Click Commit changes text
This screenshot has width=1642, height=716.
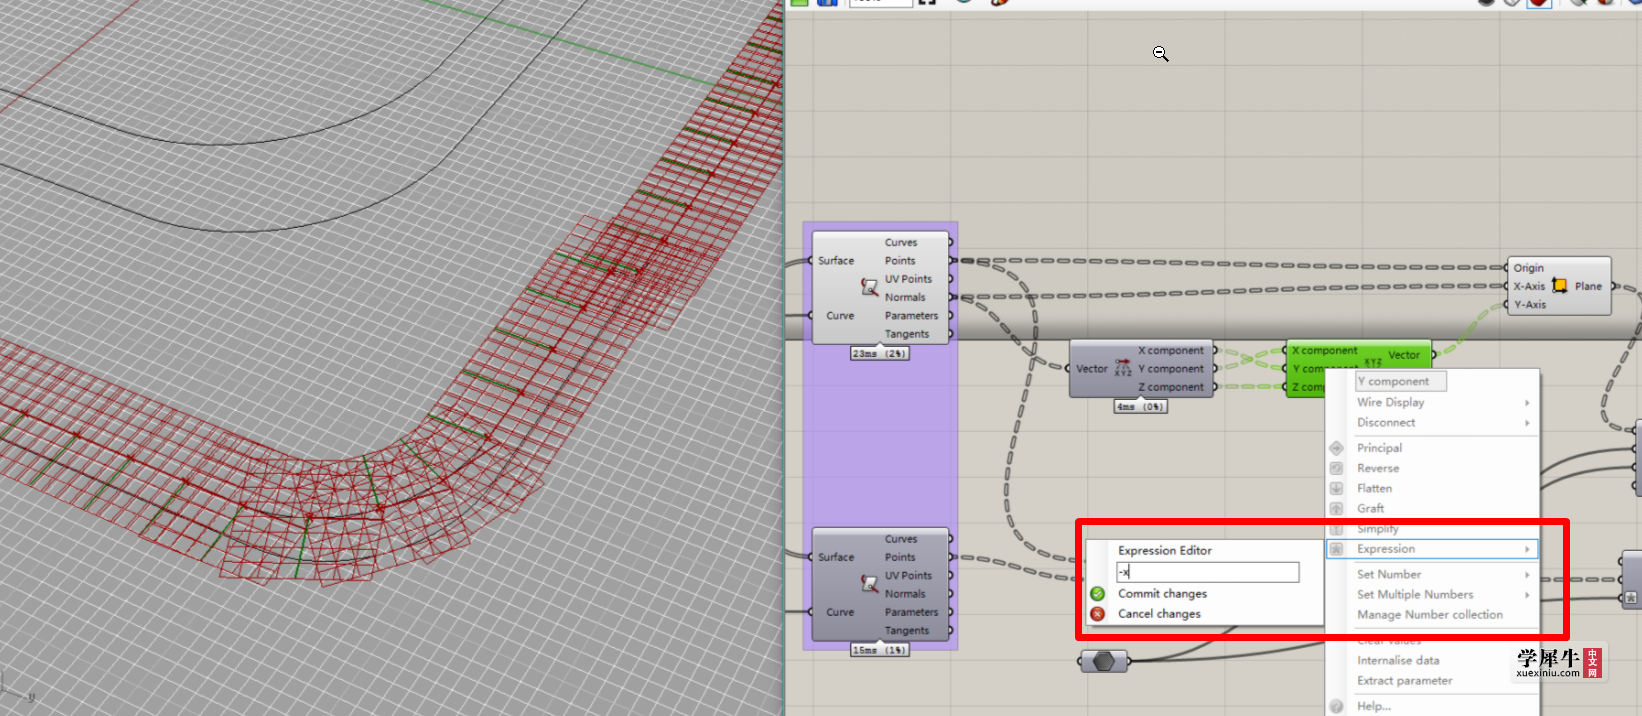tap(1162, 594)
